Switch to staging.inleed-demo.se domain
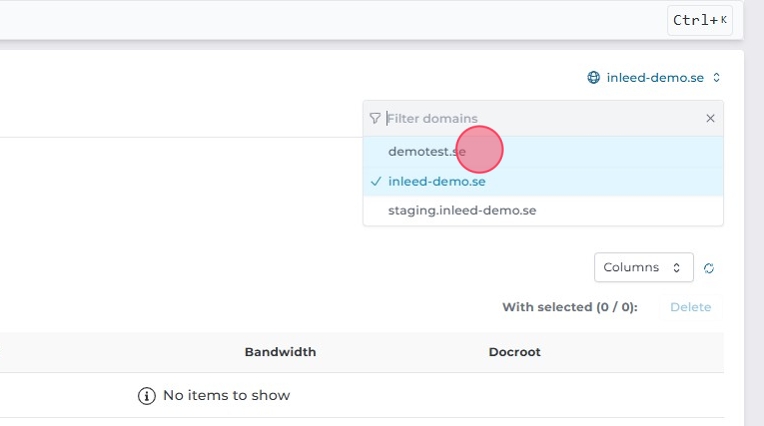764x426 pixels. 462,210
